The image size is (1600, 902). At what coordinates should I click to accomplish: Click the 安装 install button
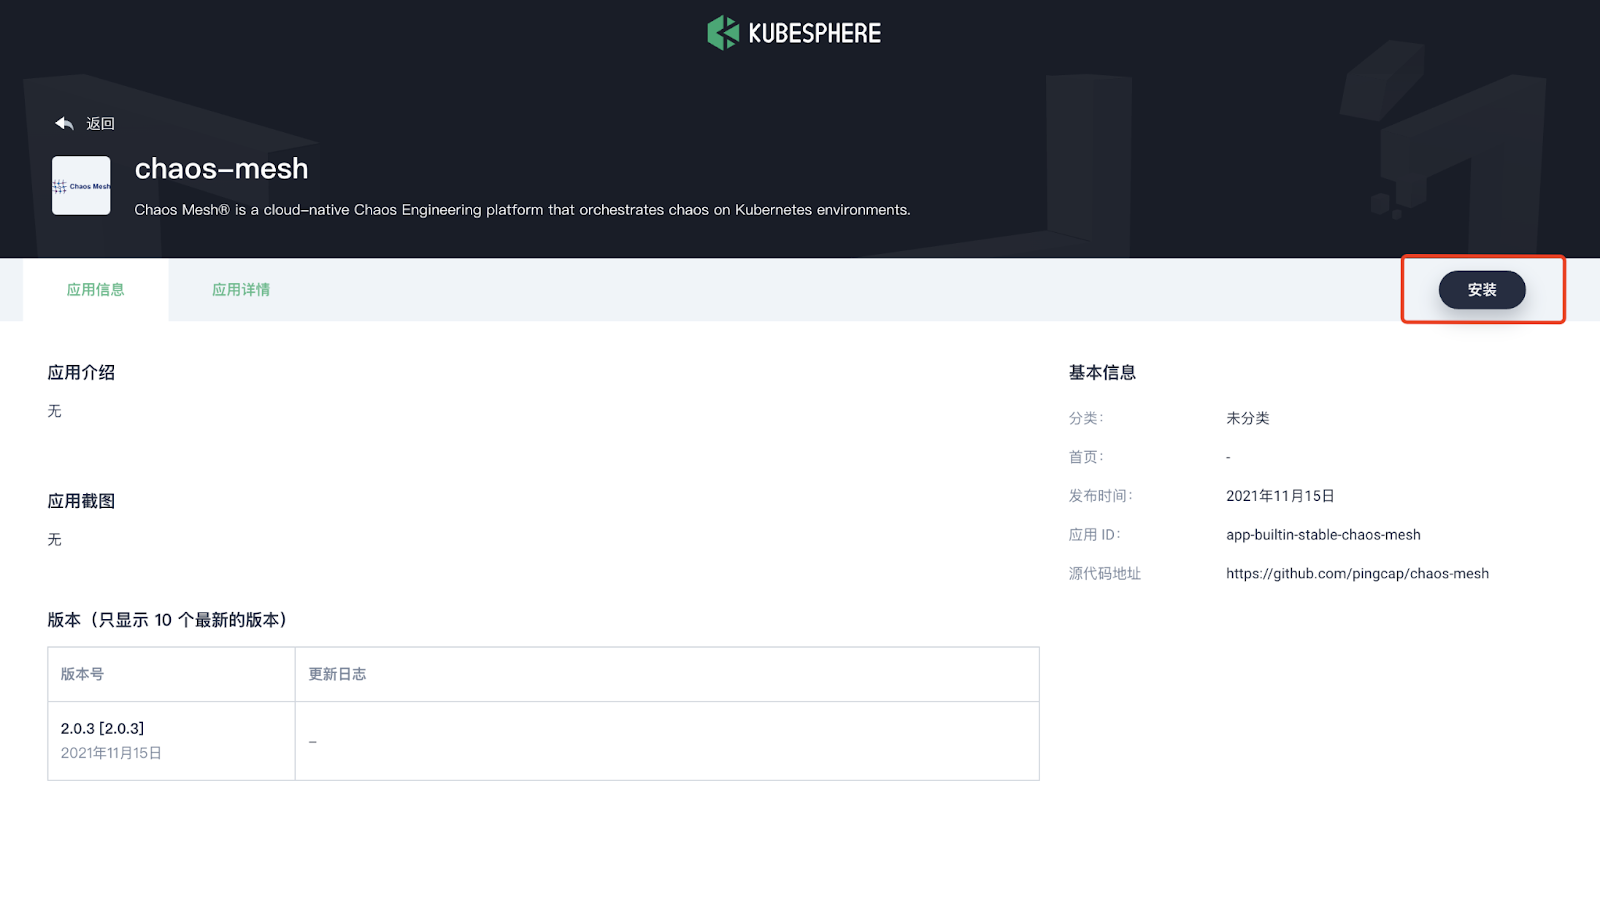pos(1482,290)
